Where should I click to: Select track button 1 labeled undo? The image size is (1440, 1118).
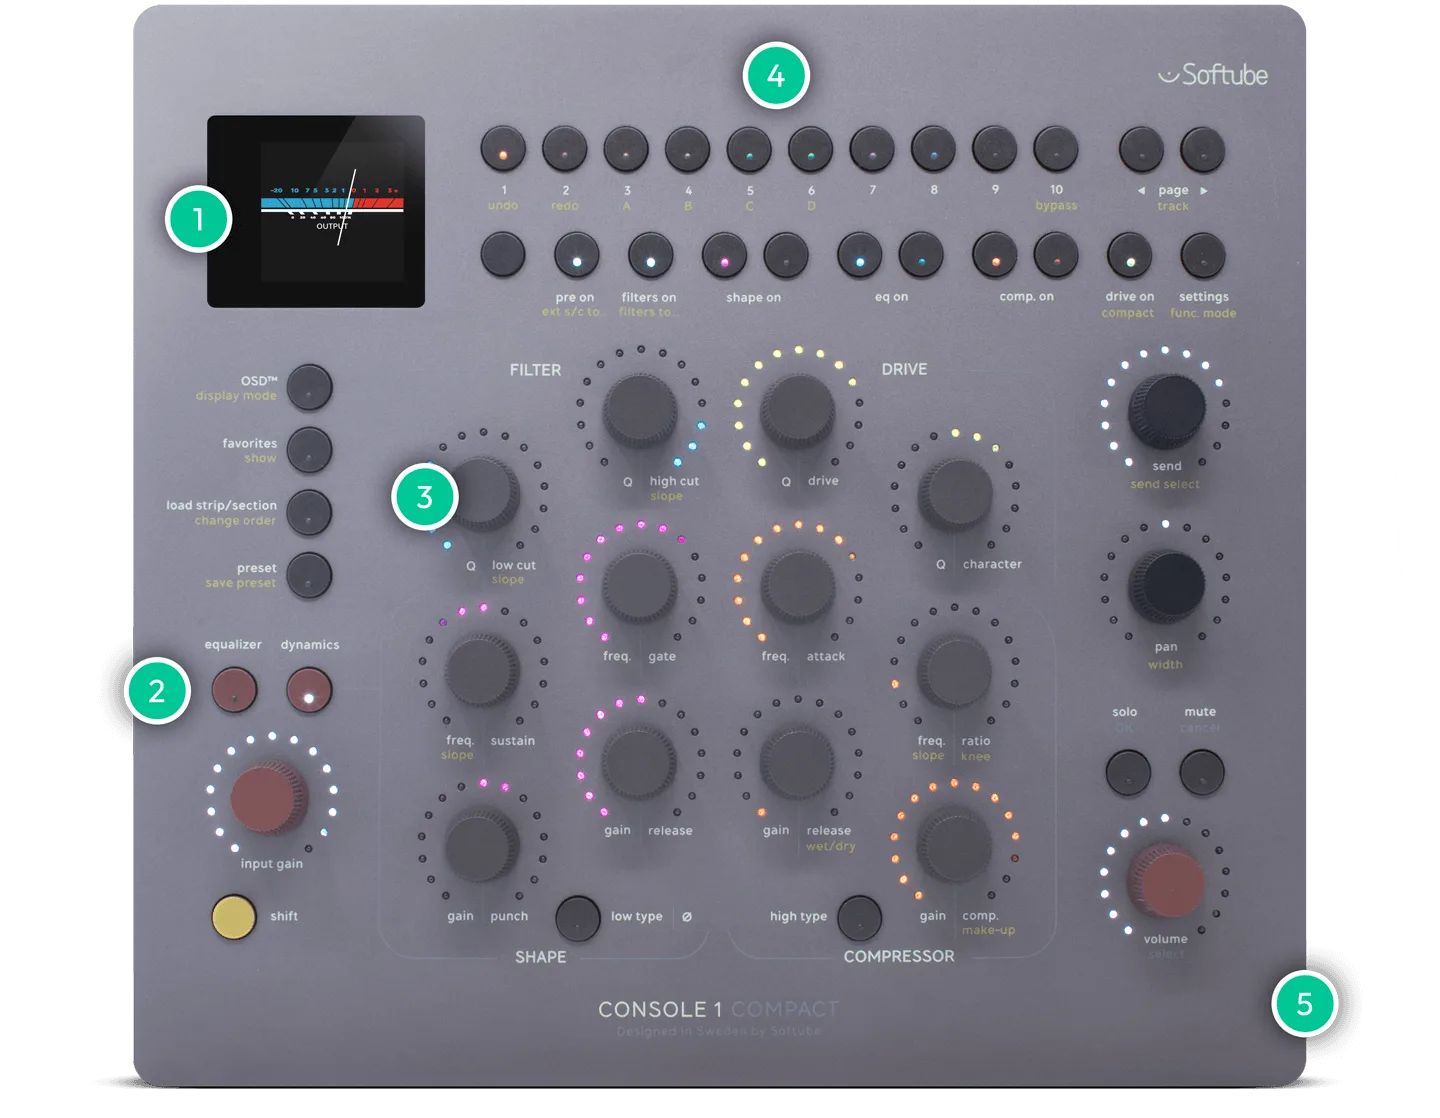point(503,150)
